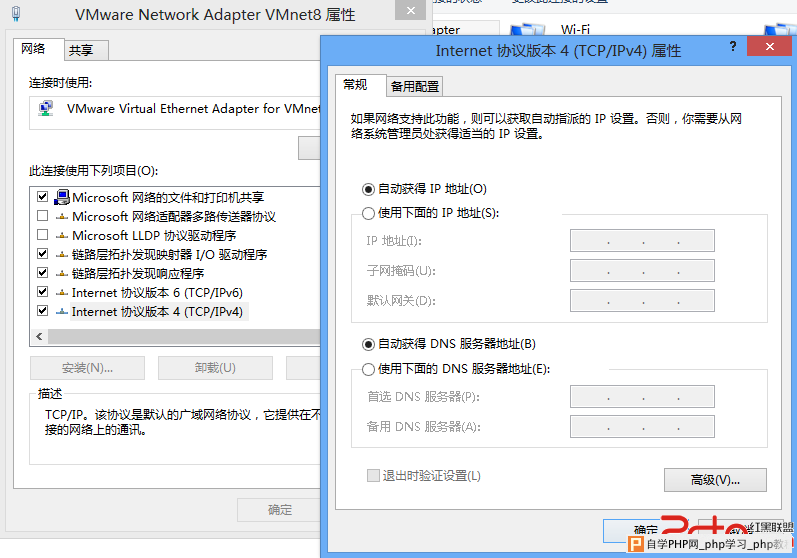Click 链路层拓扑发现响应程序 icon
The width and height of the screenshot is (797, 558).
62,273
